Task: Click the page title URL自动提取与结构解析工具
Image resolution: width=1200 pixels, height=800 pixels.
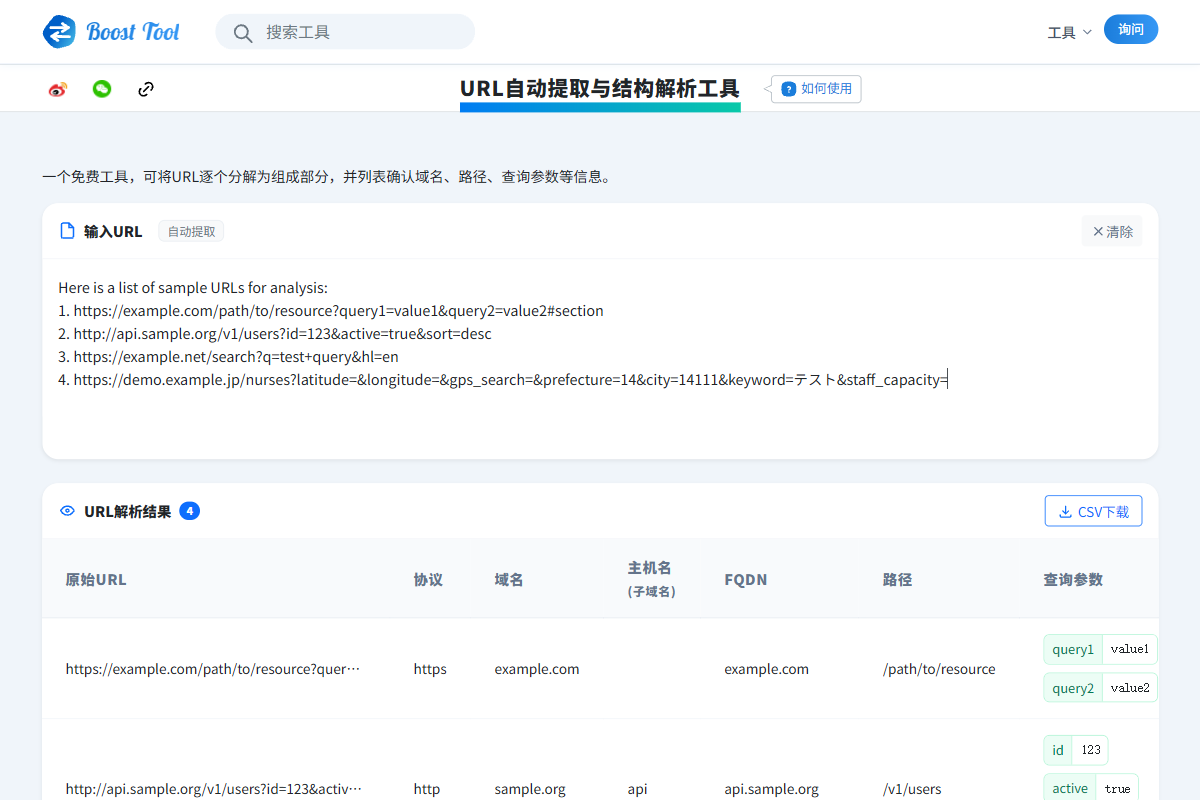Action: point(600,88)
